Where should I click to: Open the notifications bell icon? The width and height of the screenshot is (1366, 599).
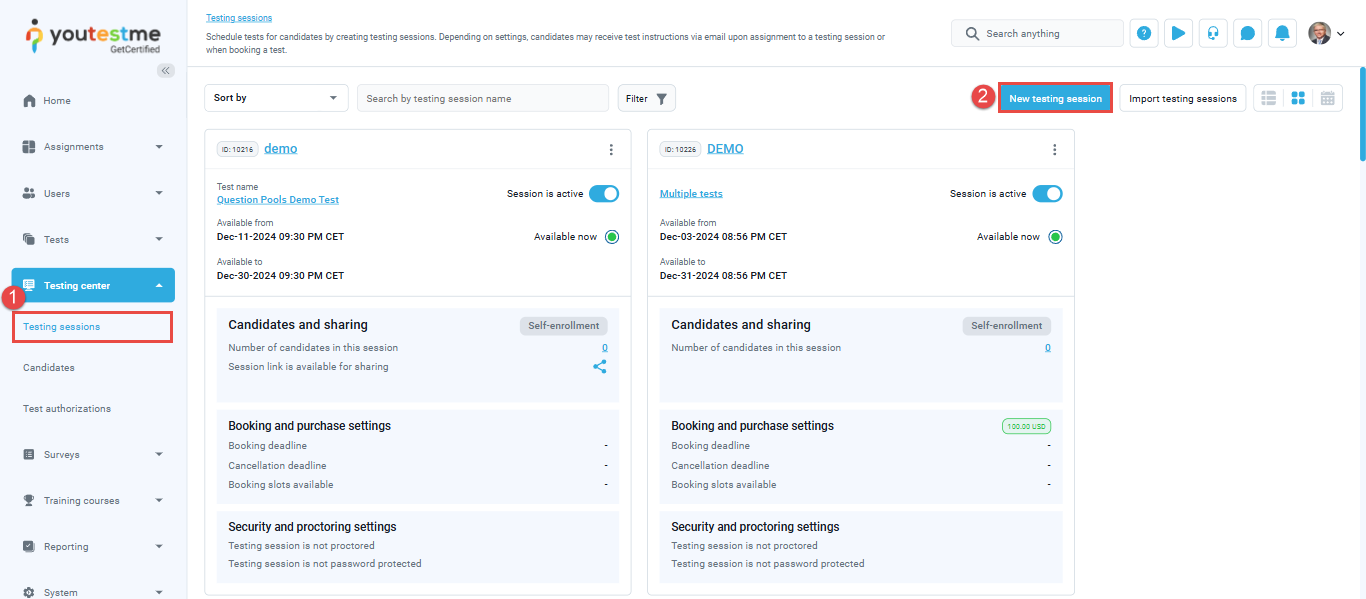coord(1282,33)
